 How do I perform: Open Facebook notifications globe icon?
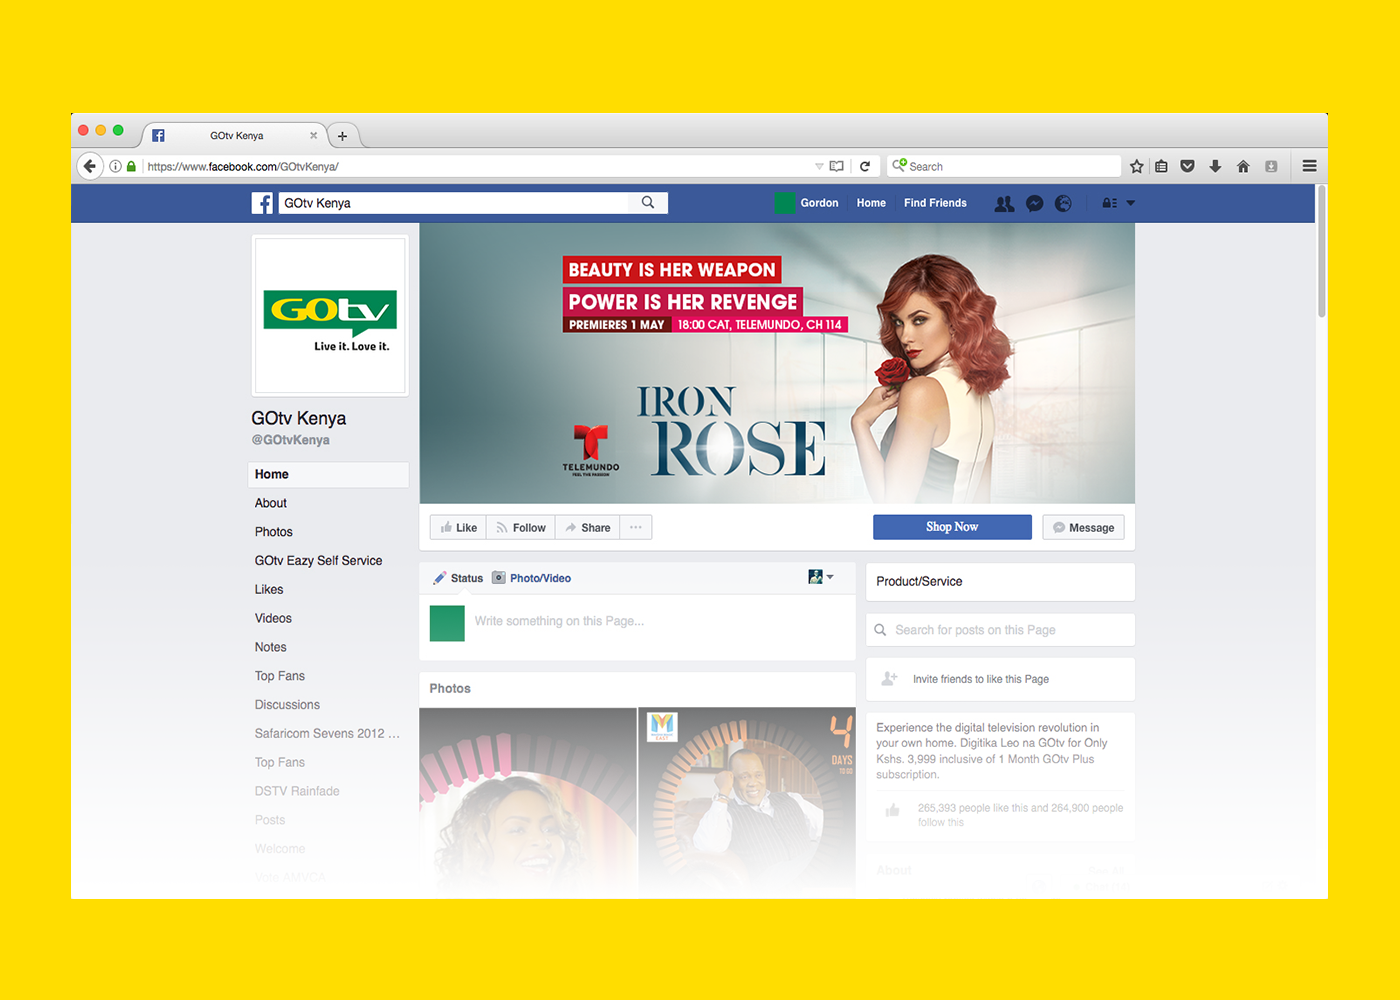point(1063,203)
